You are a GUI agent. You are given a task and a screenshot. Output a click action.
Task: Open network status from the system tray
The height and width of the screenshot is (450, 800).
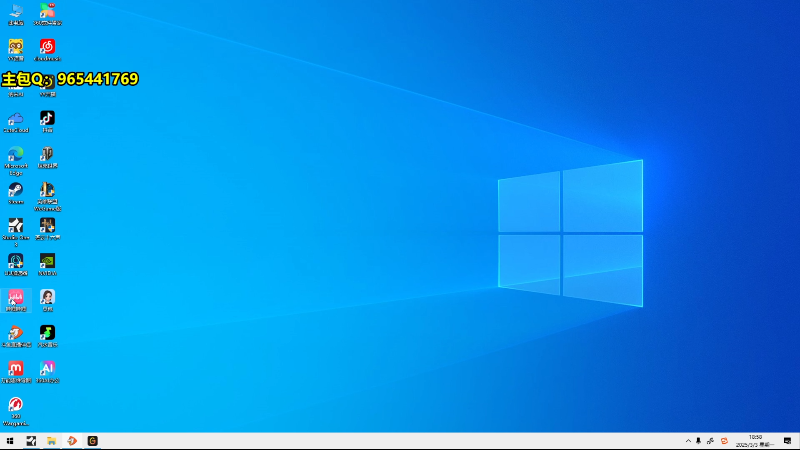710,441
